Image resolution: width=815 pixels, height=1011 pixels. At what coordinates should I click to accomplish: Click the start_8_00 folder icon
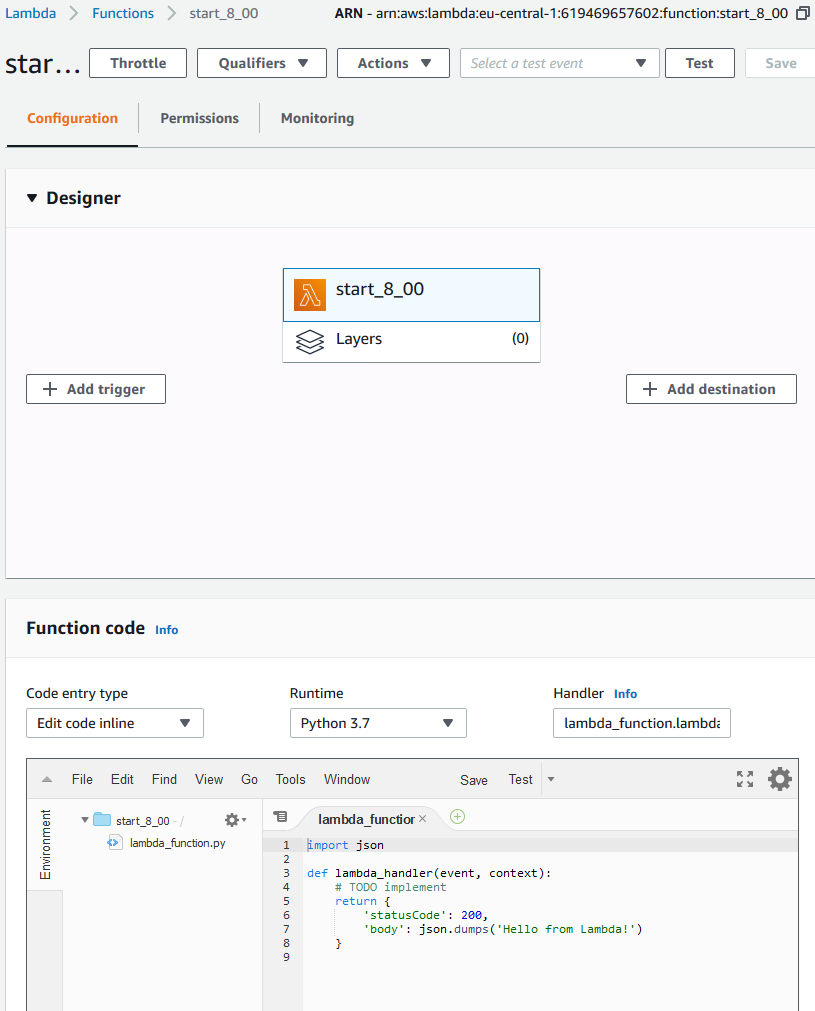coord(102,820)
